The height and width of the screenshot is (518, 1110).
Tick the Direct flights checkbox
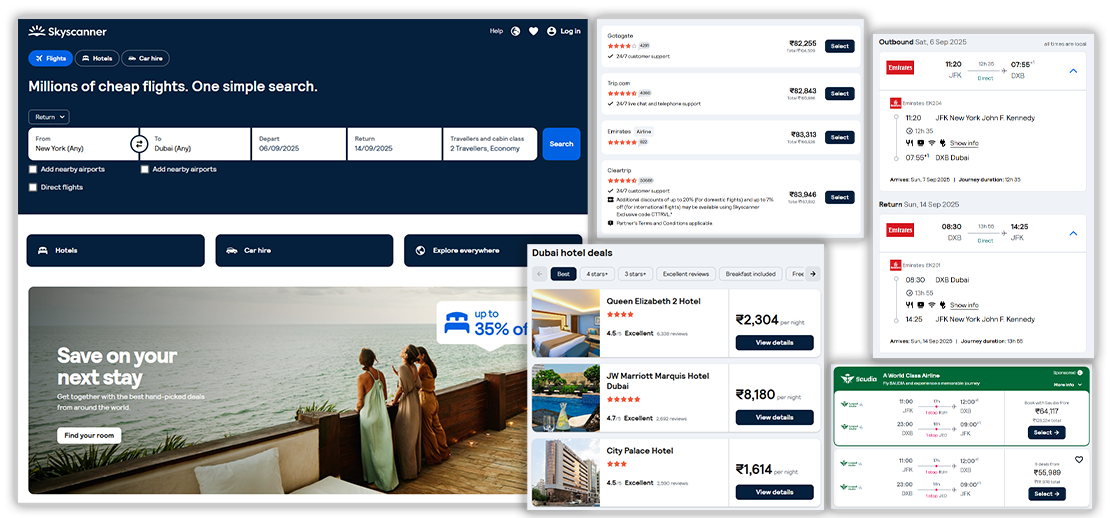33,188
